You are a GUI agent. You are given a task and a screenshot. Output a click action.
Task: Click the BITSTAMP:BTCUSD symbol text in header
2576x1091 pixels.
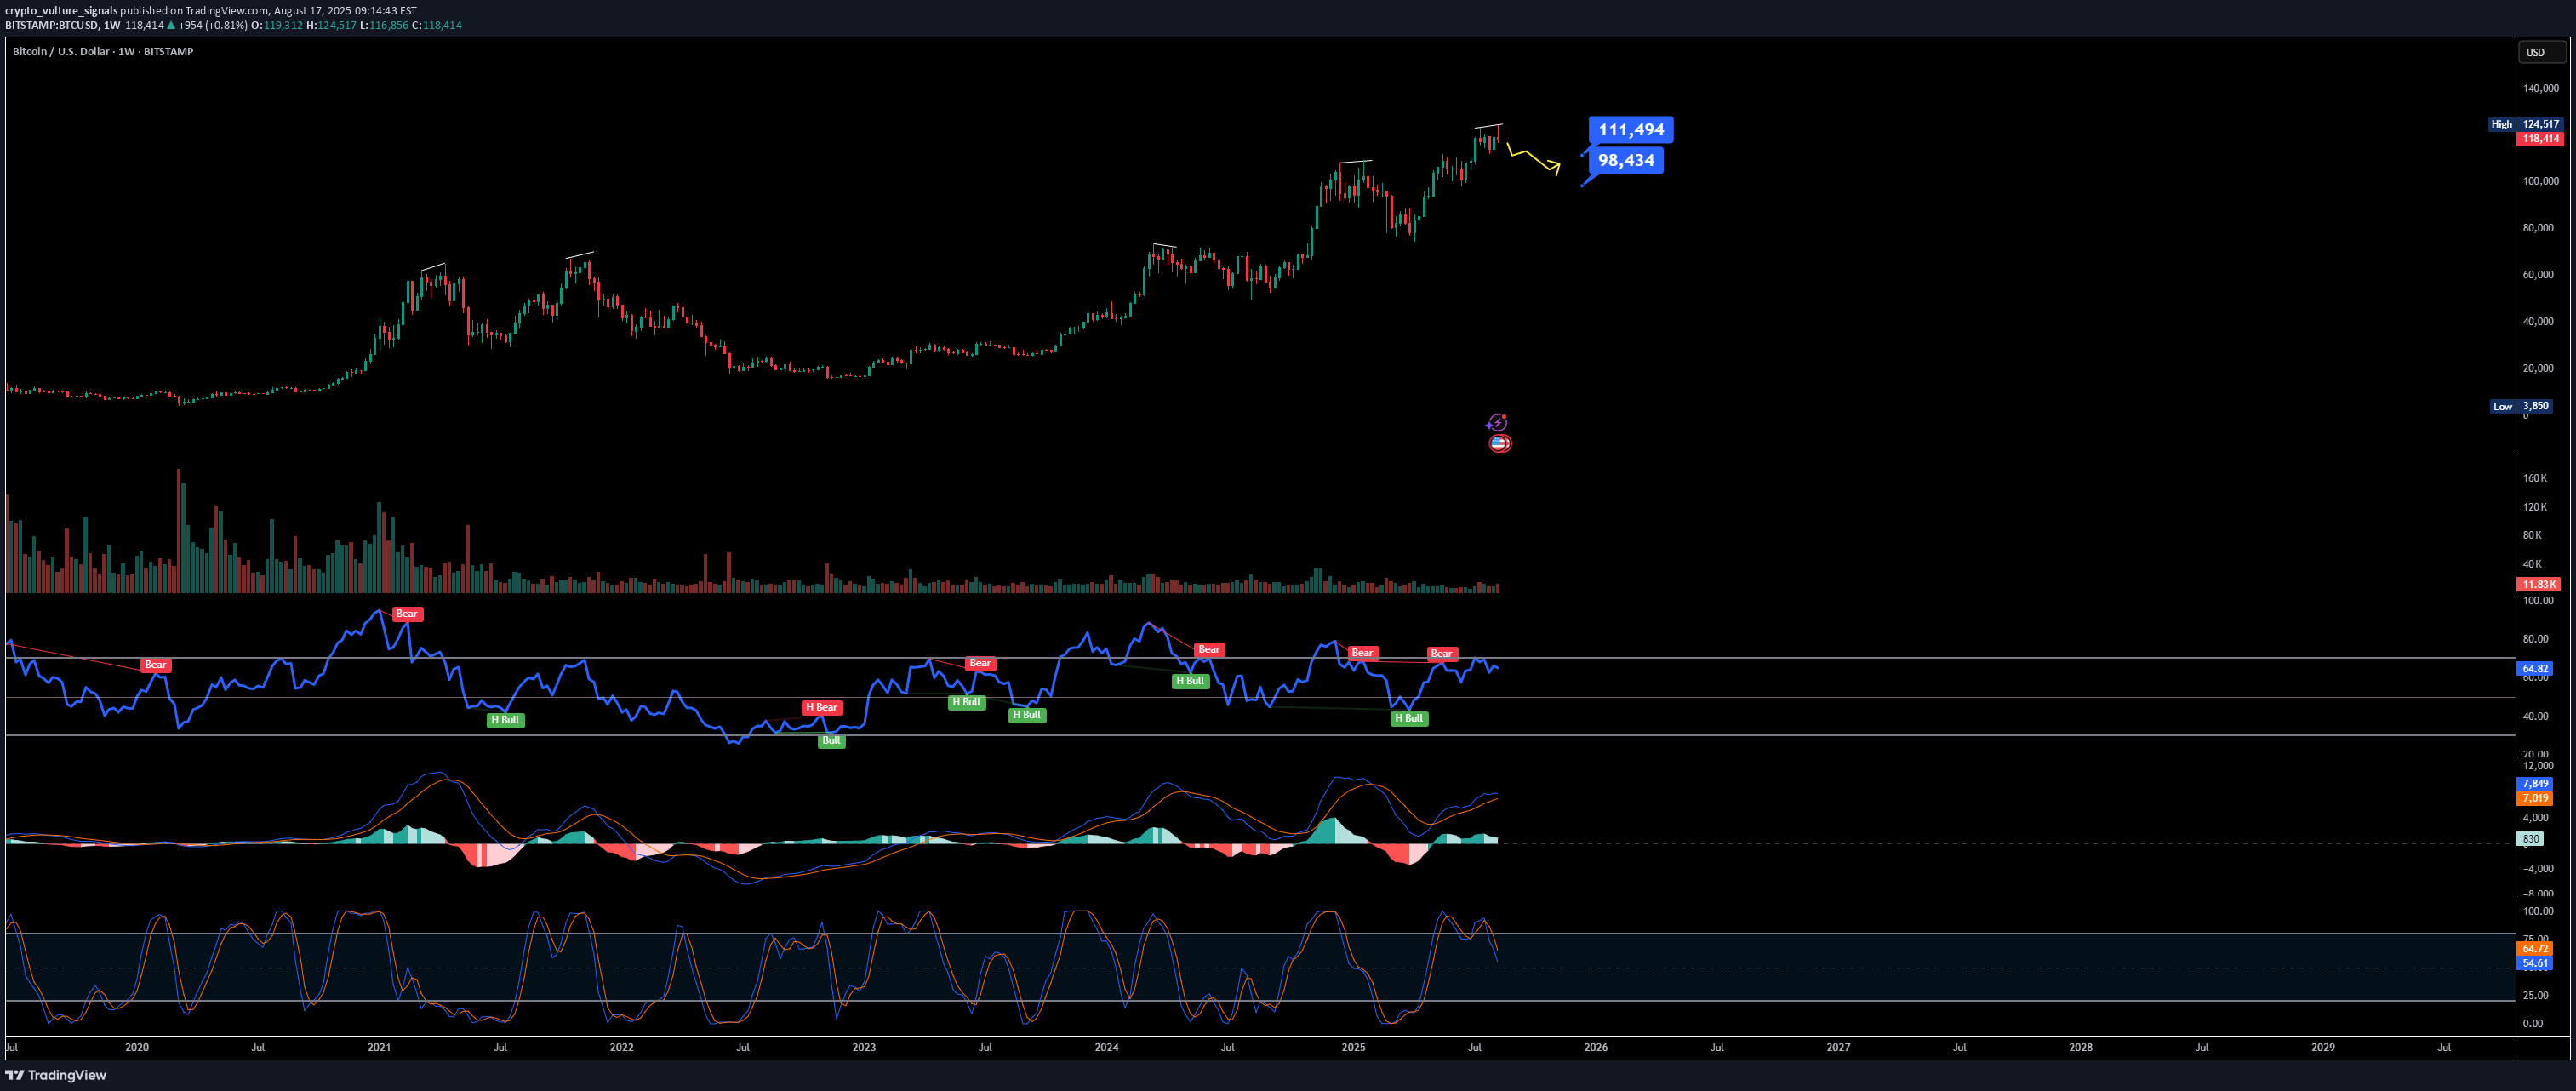pyautogui.click(x=51, y=25)
